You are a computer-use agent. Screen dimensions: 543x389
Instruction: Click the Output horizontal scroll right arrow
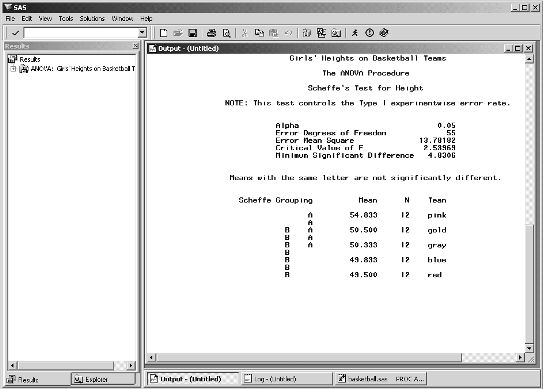pyautogui.click(x=520, y=357)
